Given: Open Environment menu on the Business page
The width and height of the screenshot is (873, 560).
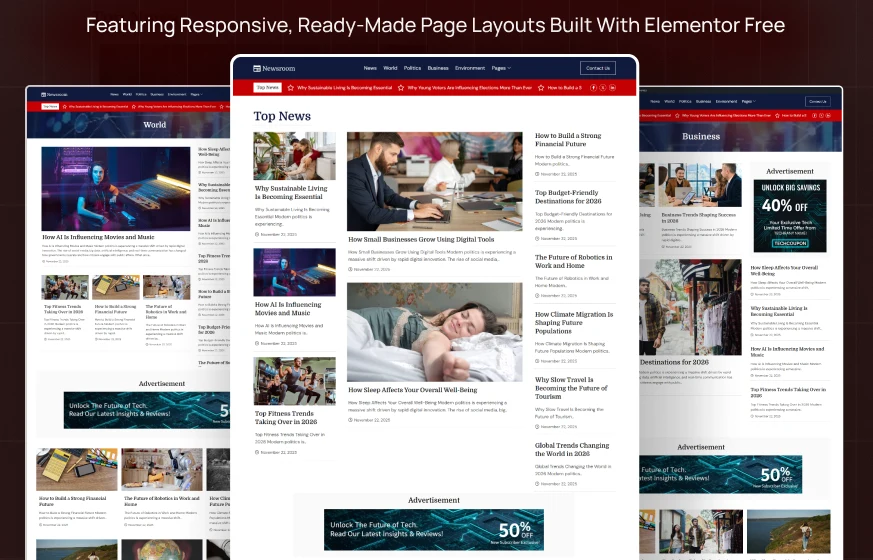Looking at the screenshot, I should [727, 101].
